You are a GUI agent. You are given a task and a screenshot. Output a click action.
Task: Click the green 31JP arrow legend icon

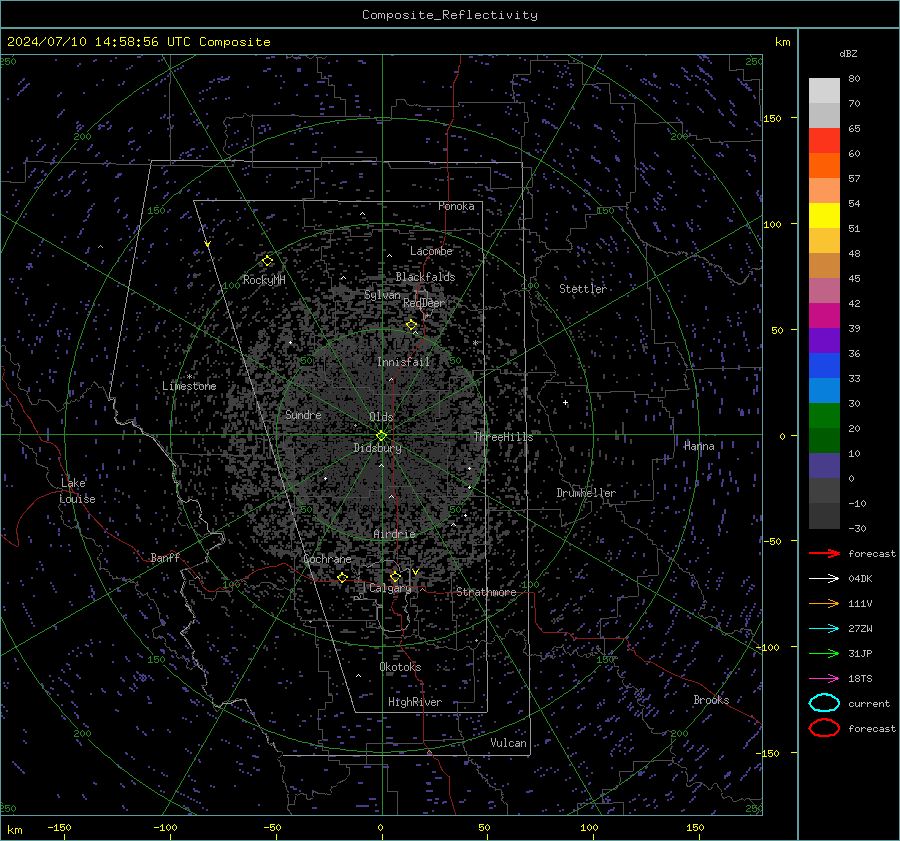tap(824, 653)
